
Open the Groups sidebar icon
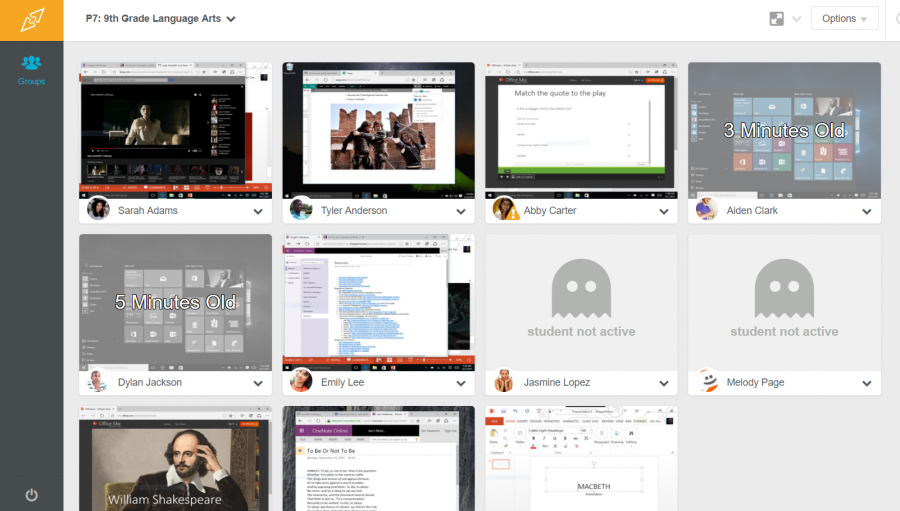coord(32,70)
